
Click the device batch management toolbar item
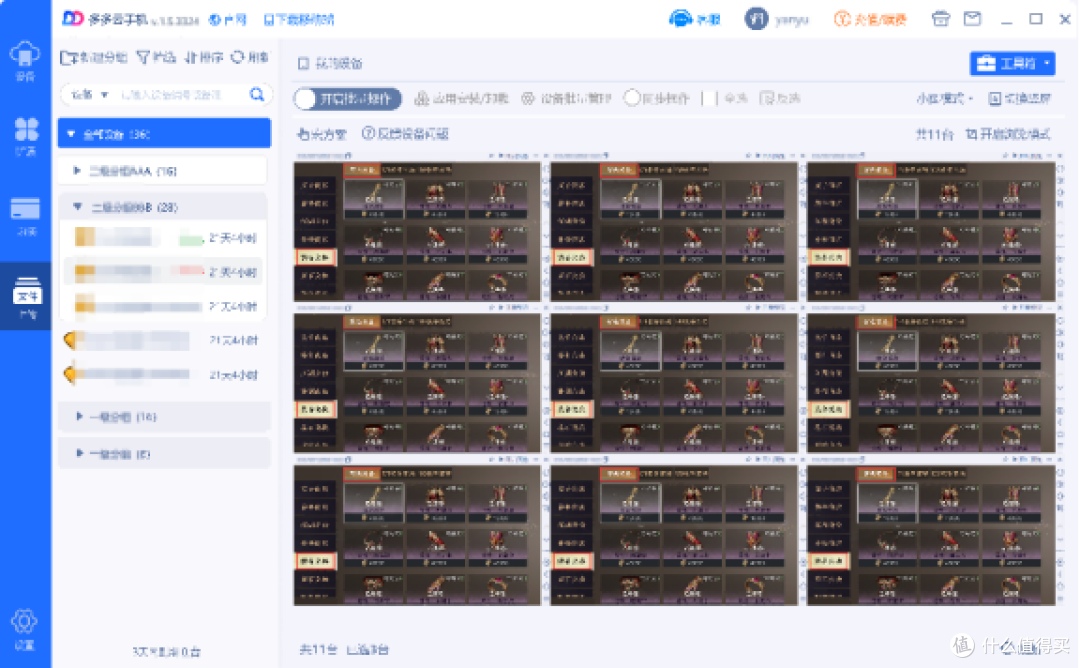pos(566,98)
